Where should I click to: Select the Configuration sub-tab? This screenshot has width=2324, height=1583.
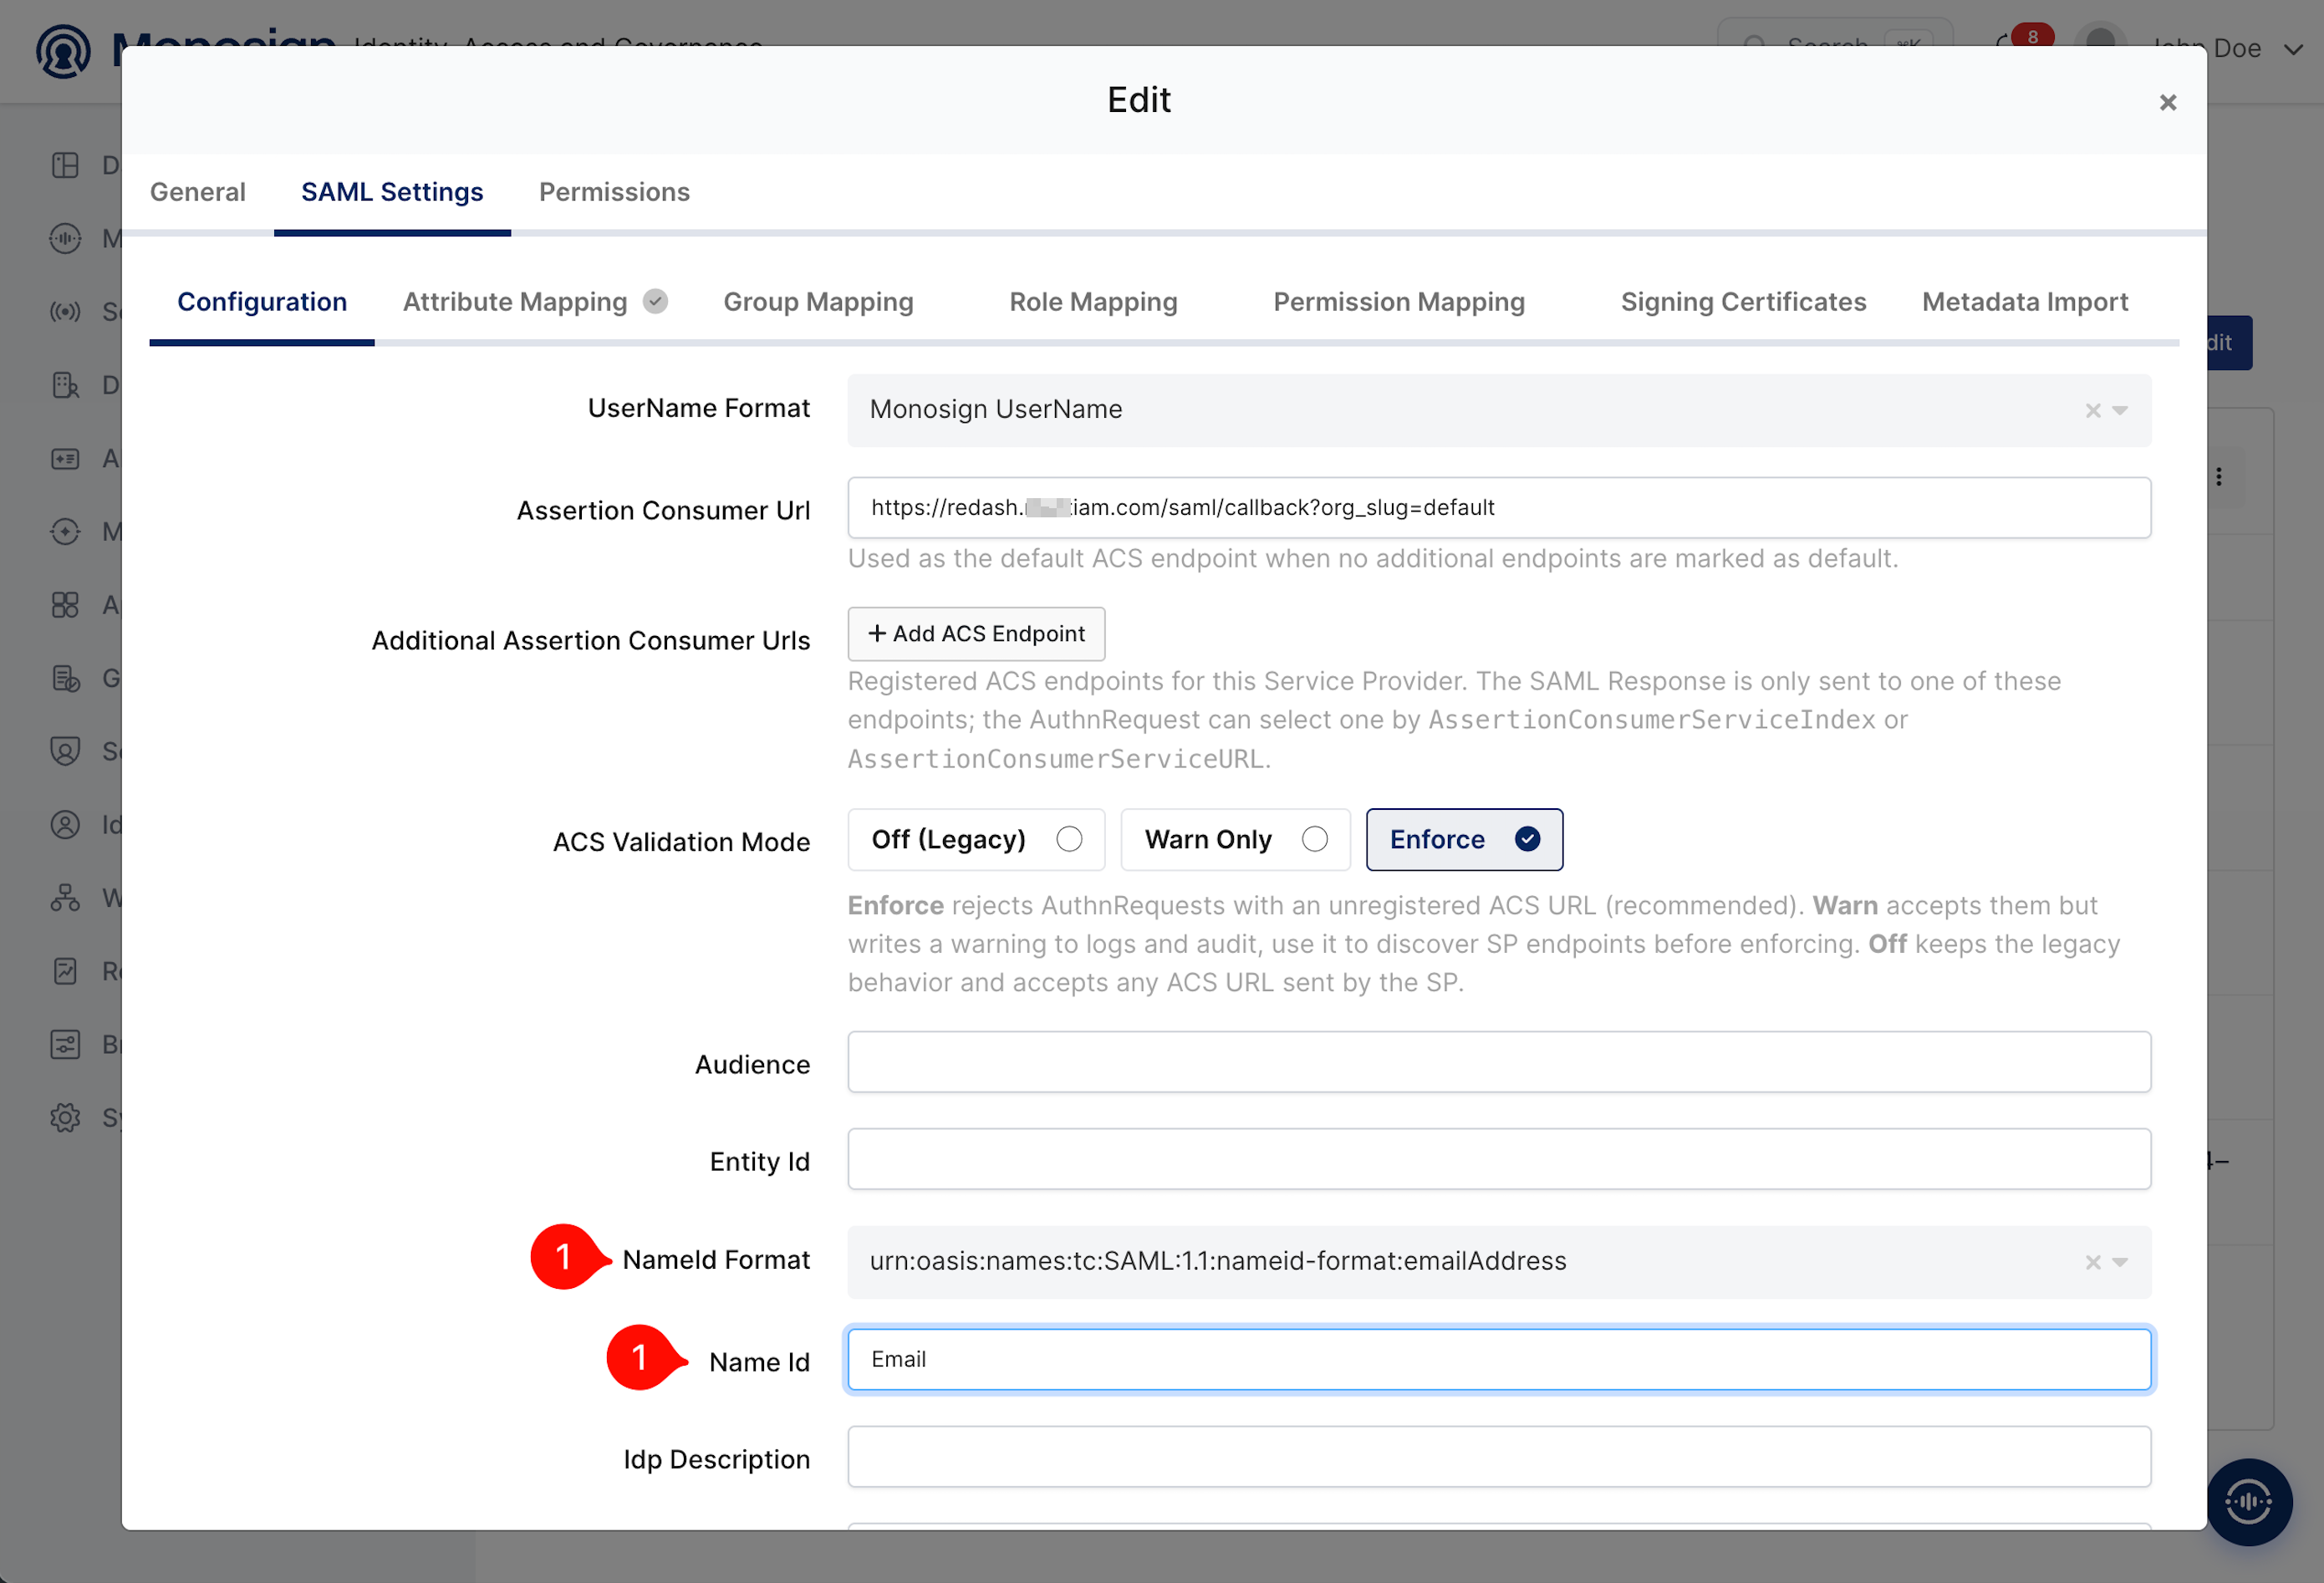coord(262,302)
